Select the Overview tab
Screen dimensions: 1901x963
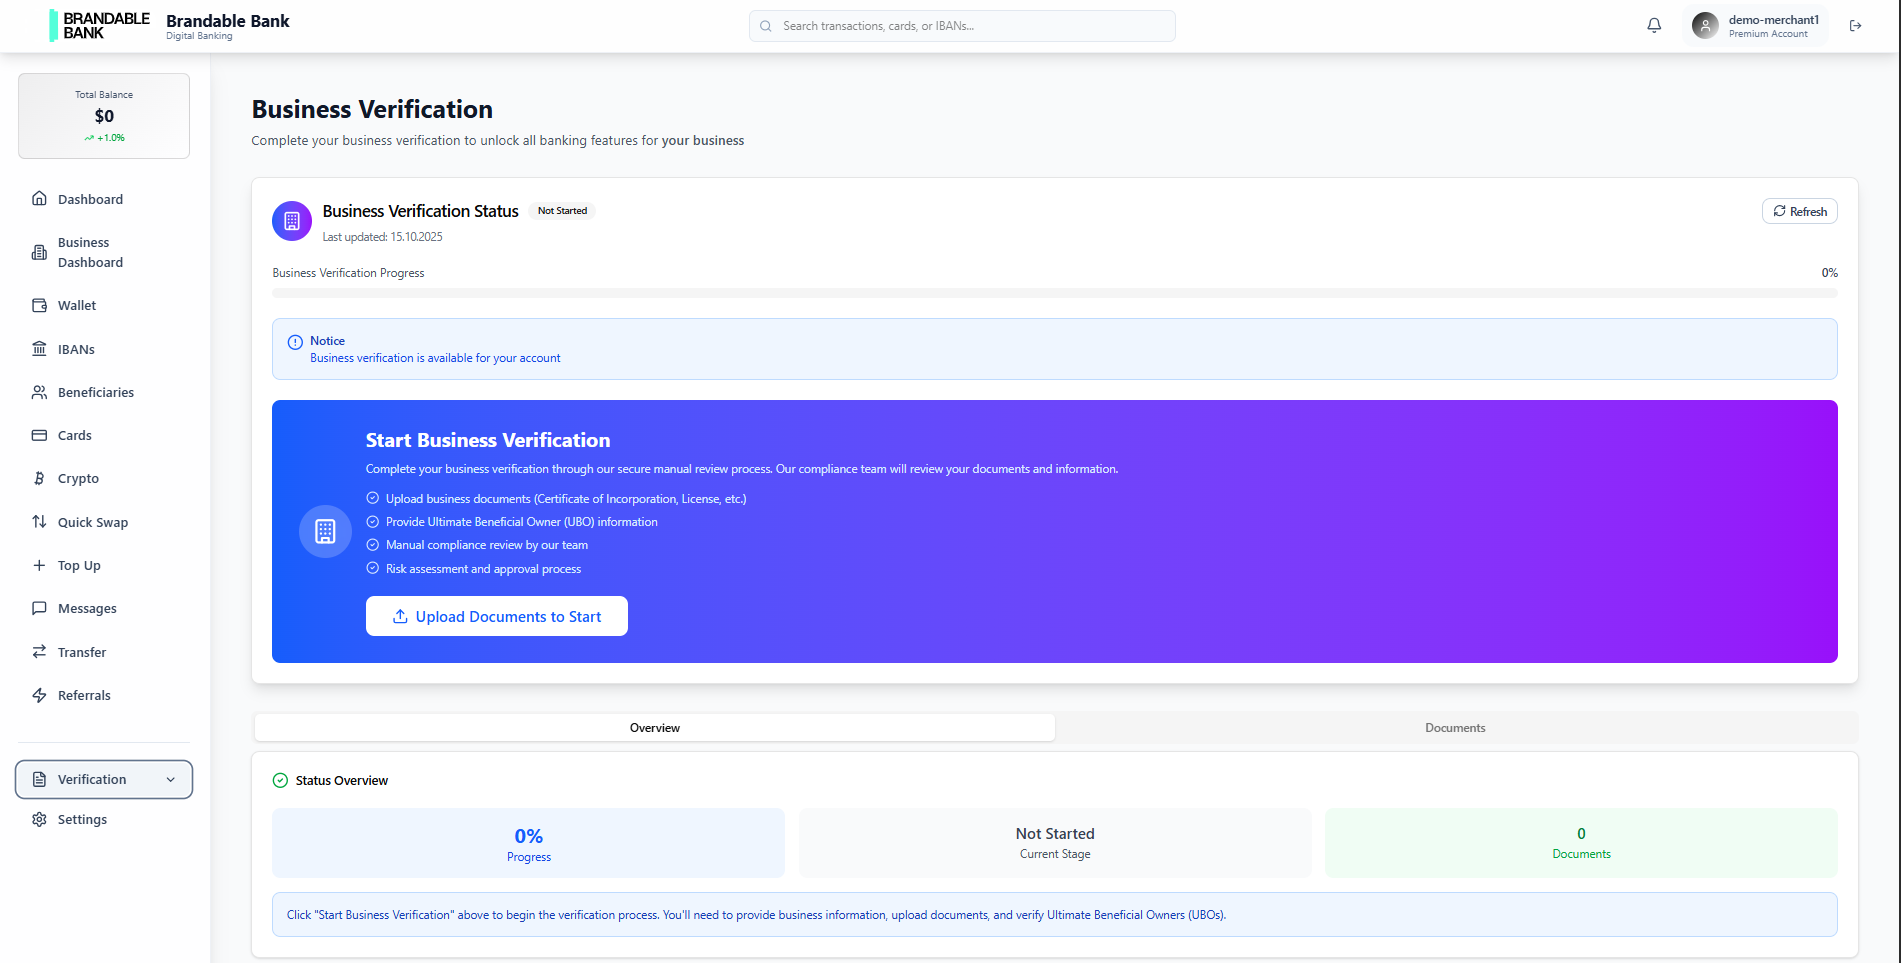pos(654,727)
